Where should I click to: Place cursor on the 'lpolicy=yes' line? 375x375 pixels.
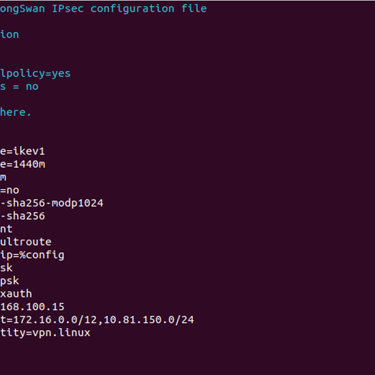point(35,74)
